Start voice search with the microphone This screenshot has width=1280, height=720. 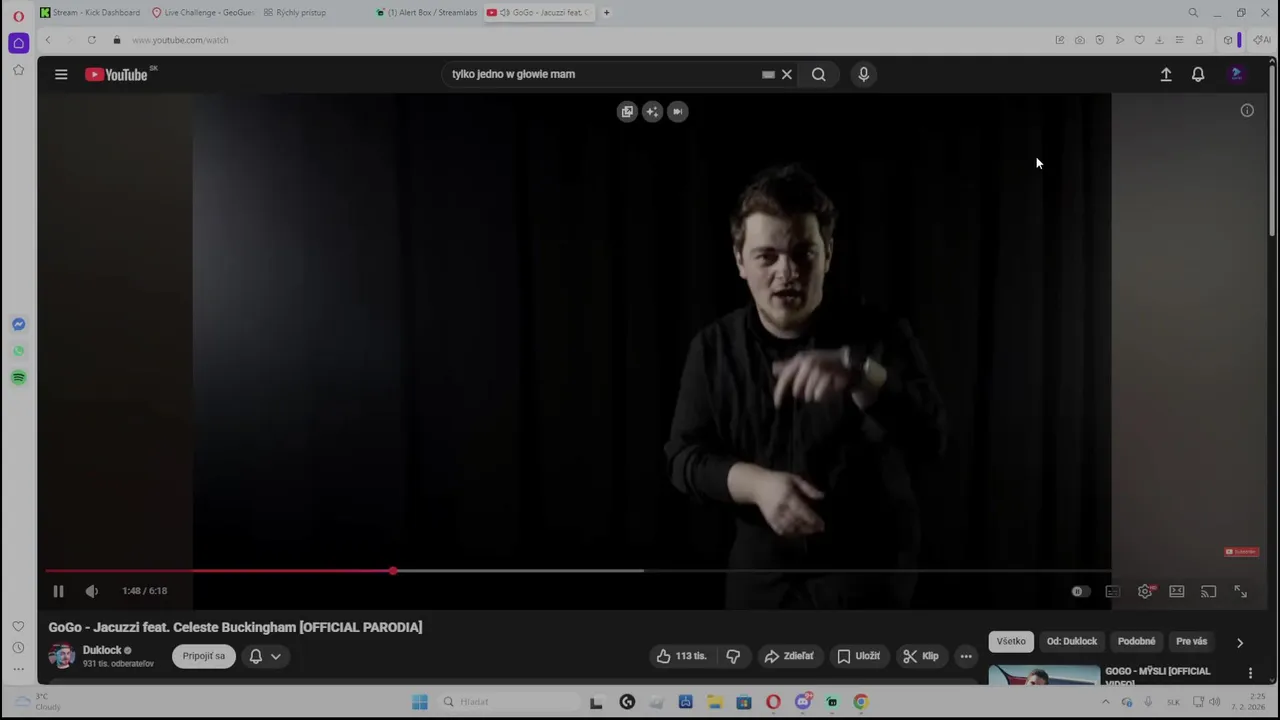864,74
